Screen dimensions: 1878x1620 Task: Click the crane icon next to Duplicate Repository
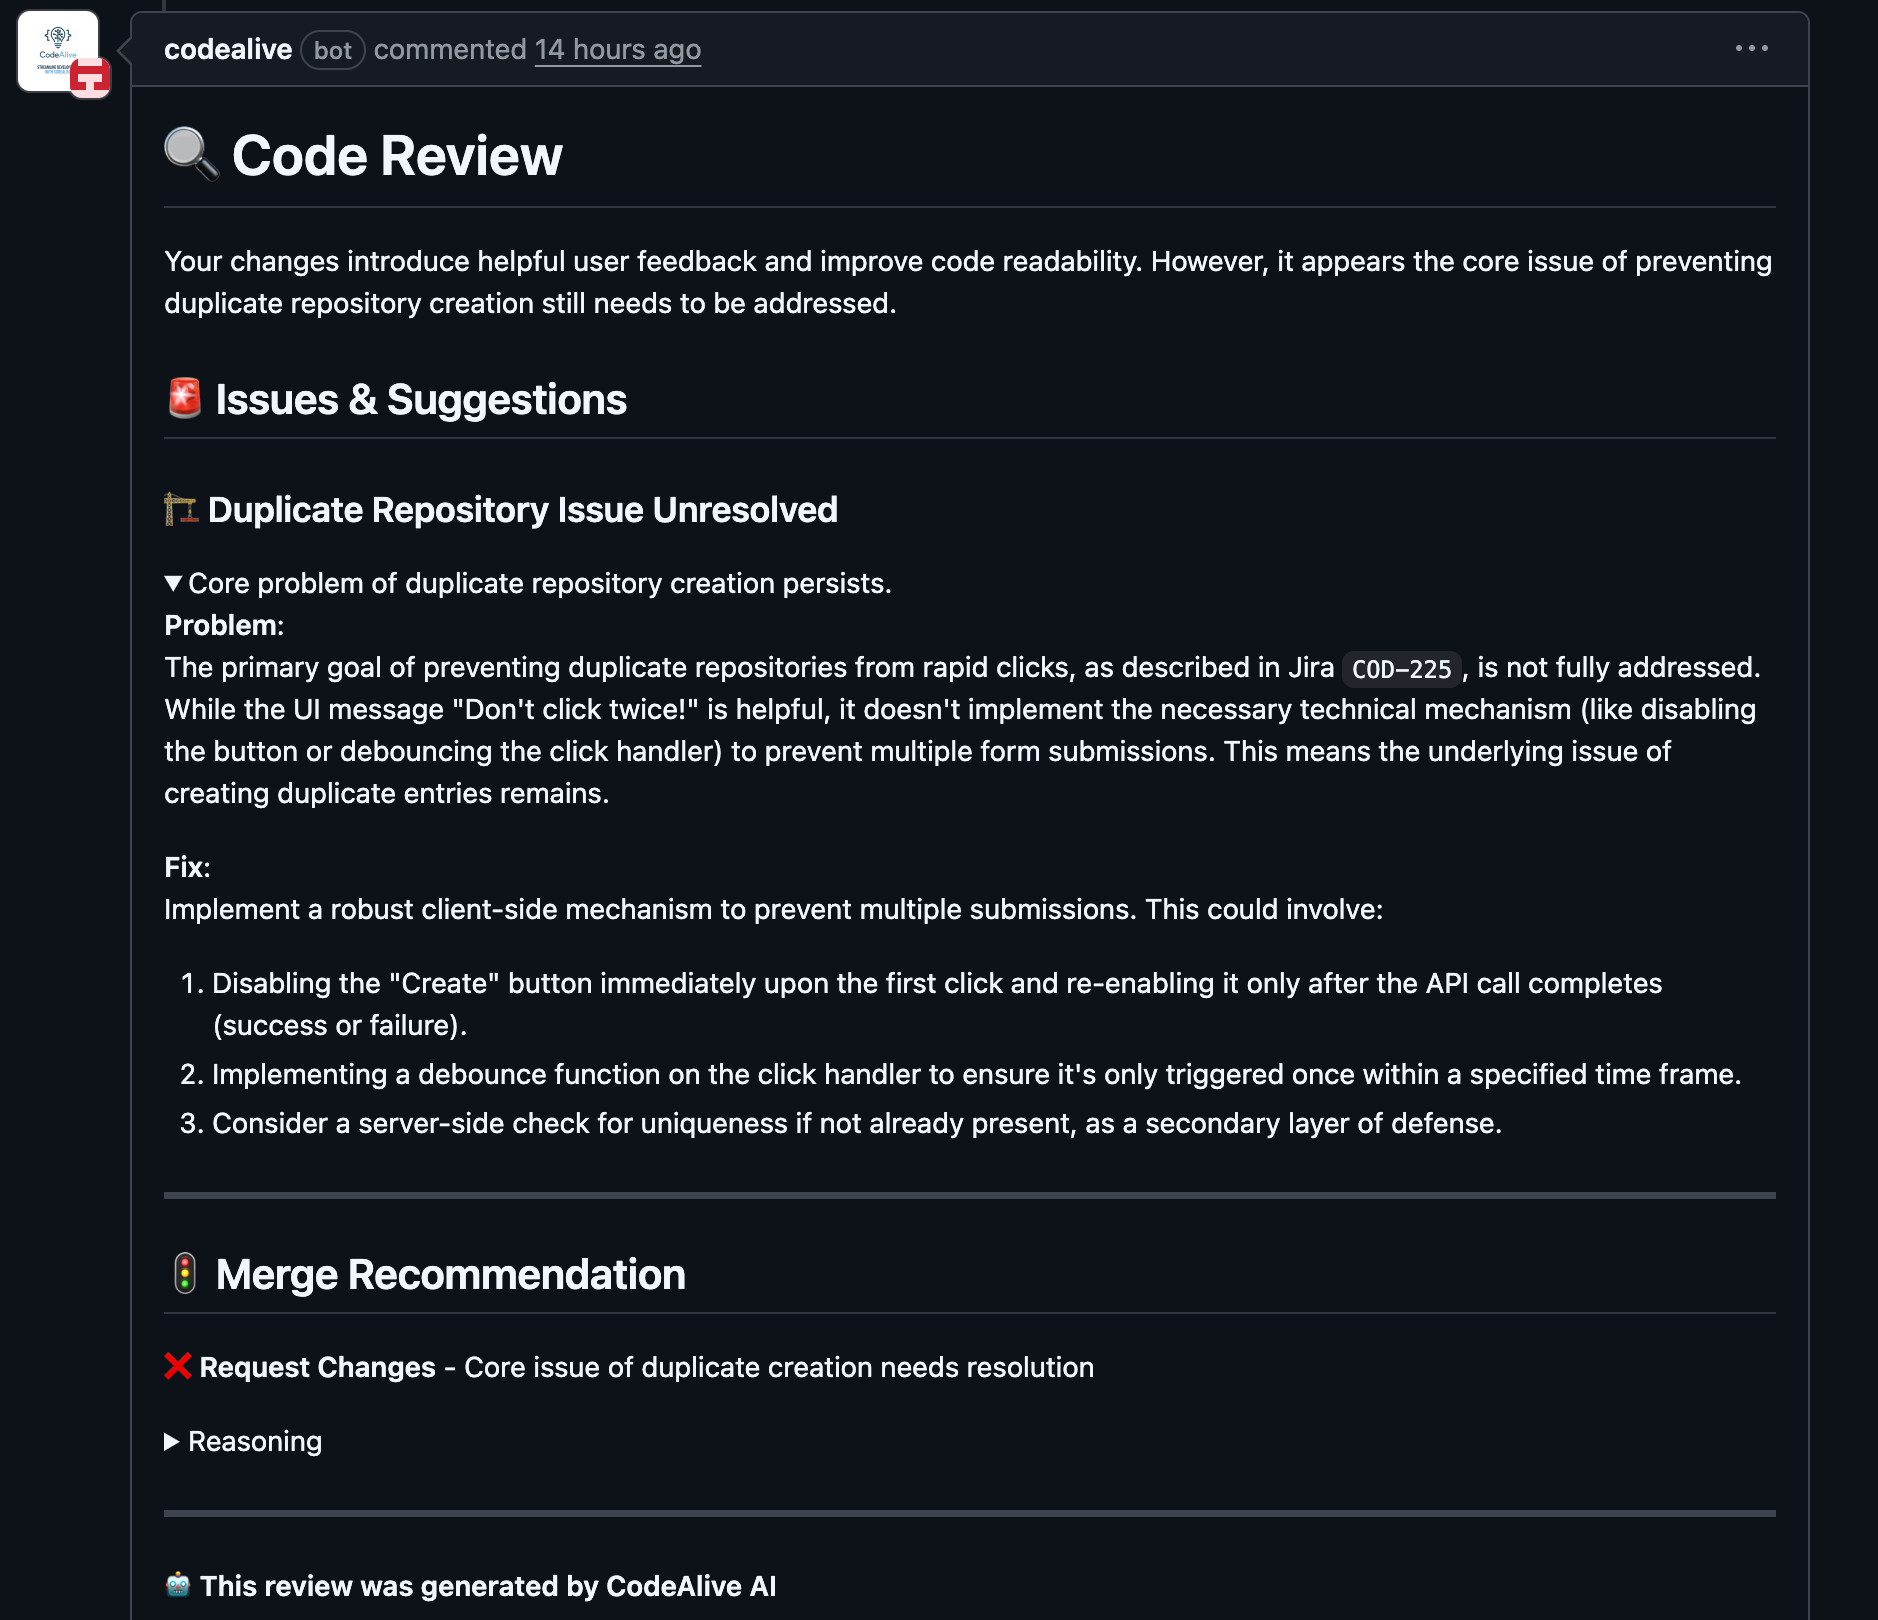(181, 509)
